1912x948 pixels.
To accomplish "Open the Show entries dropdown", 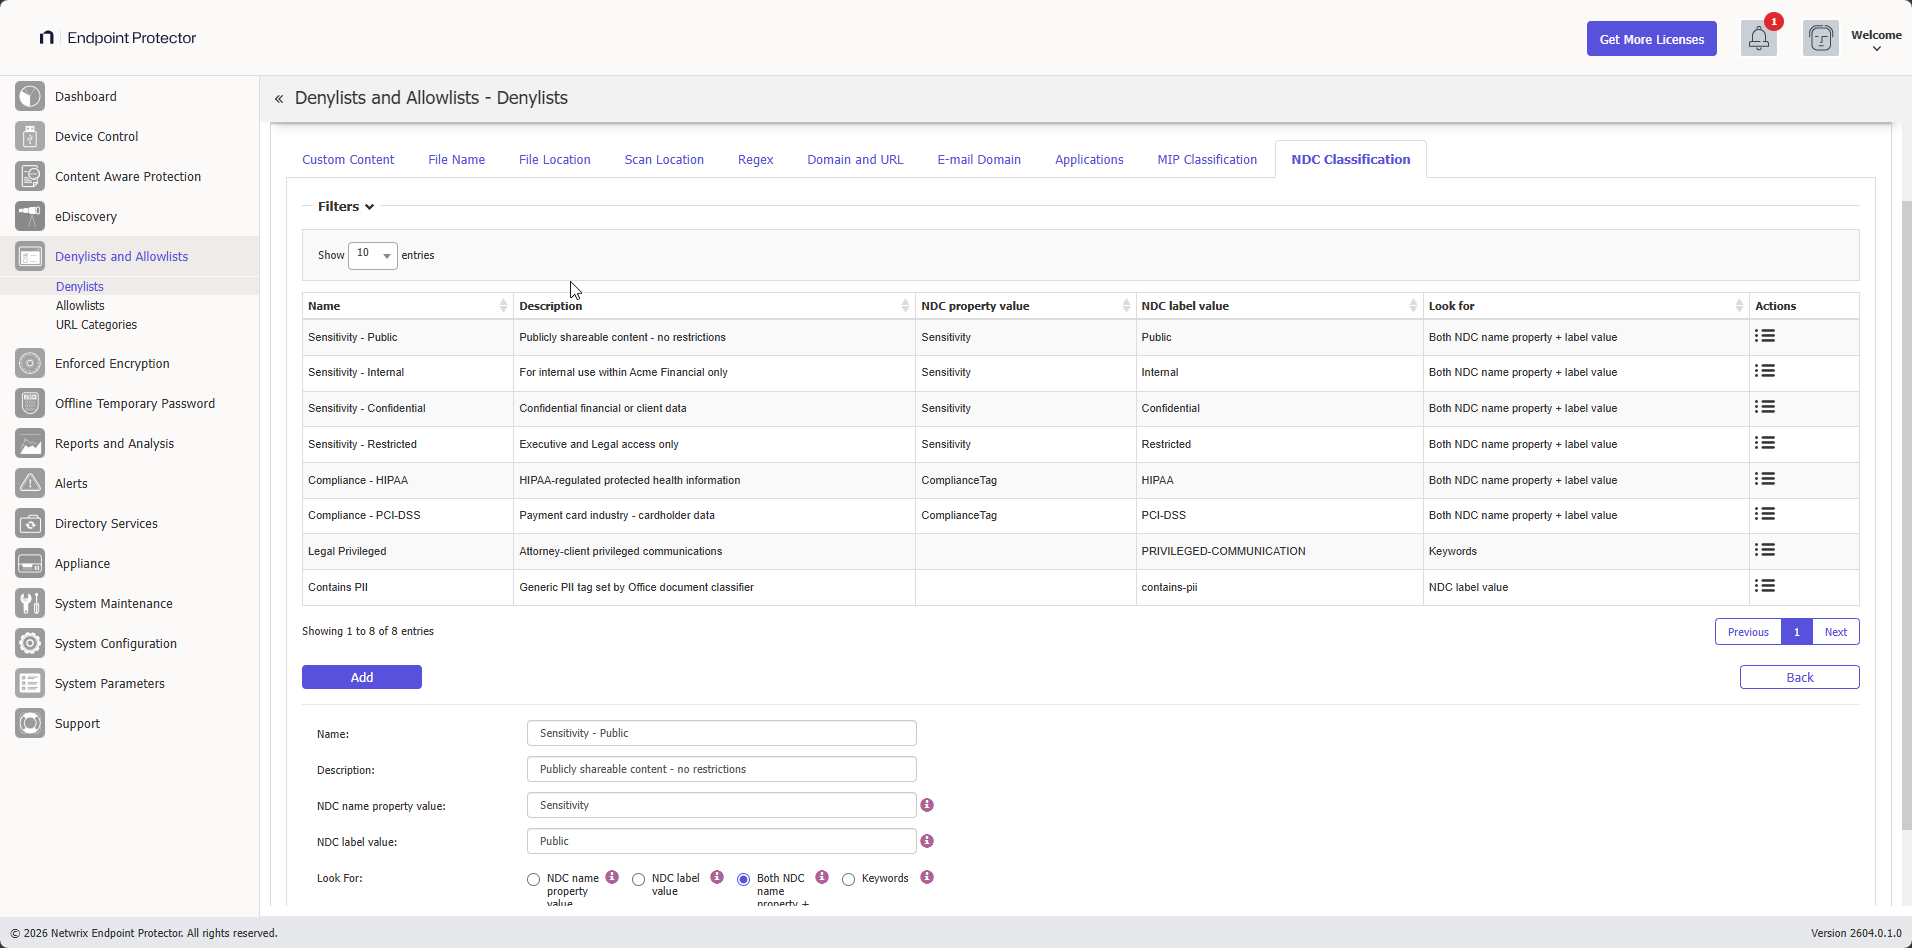I will (373, 255).
